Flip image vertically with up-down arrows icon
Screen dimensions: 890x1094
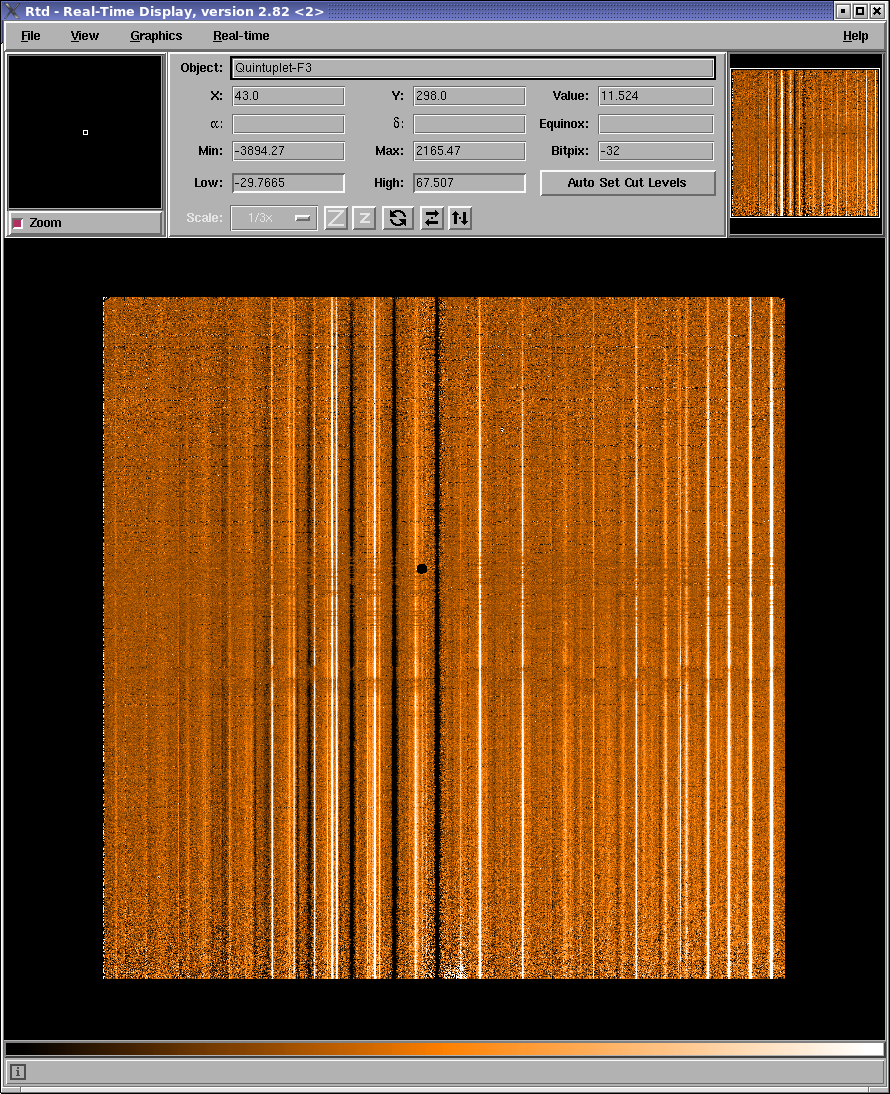tap(460, 218)
